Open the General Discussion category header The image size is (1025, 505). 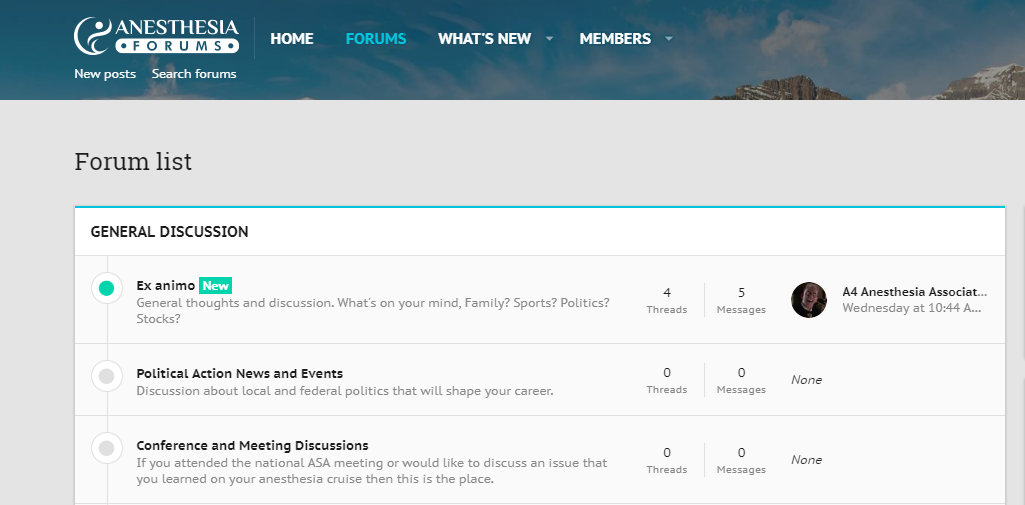coord(170,232)
